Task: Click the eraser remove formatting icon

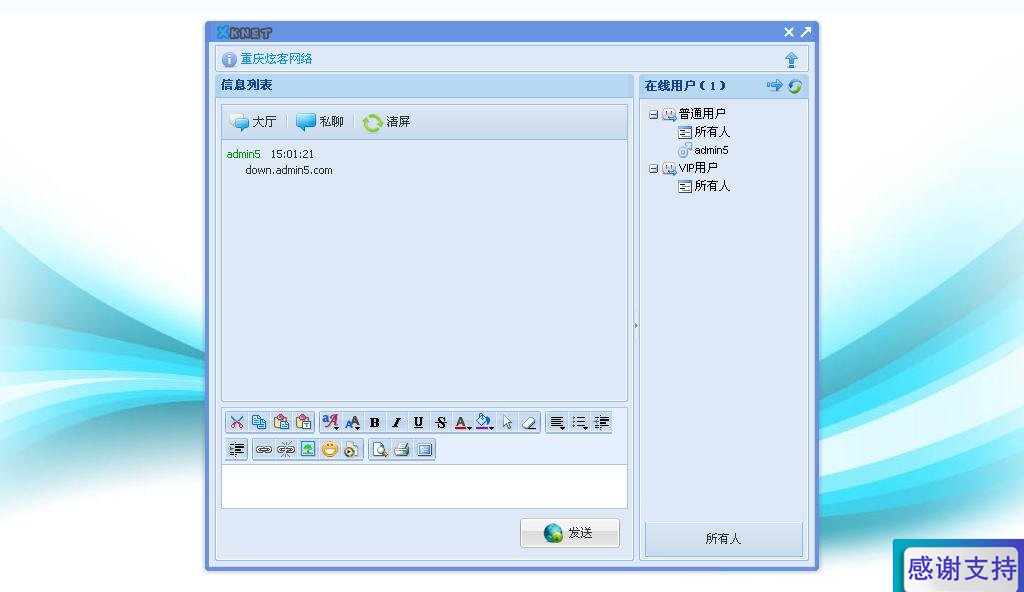Action: [529, 422]
